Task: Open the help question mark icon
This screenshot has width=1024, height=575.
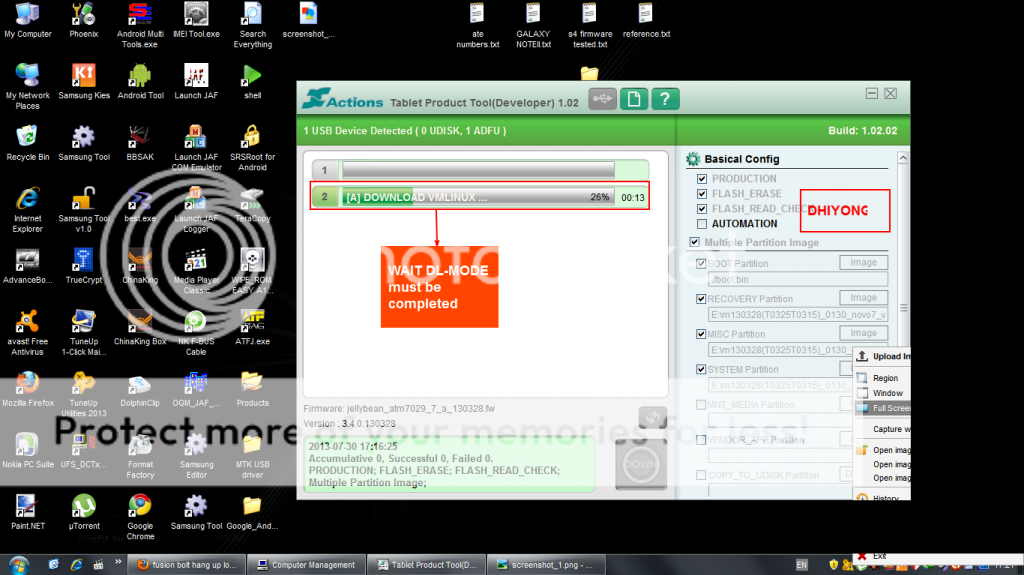Action: pyautogui.click(x=665, y=99)
